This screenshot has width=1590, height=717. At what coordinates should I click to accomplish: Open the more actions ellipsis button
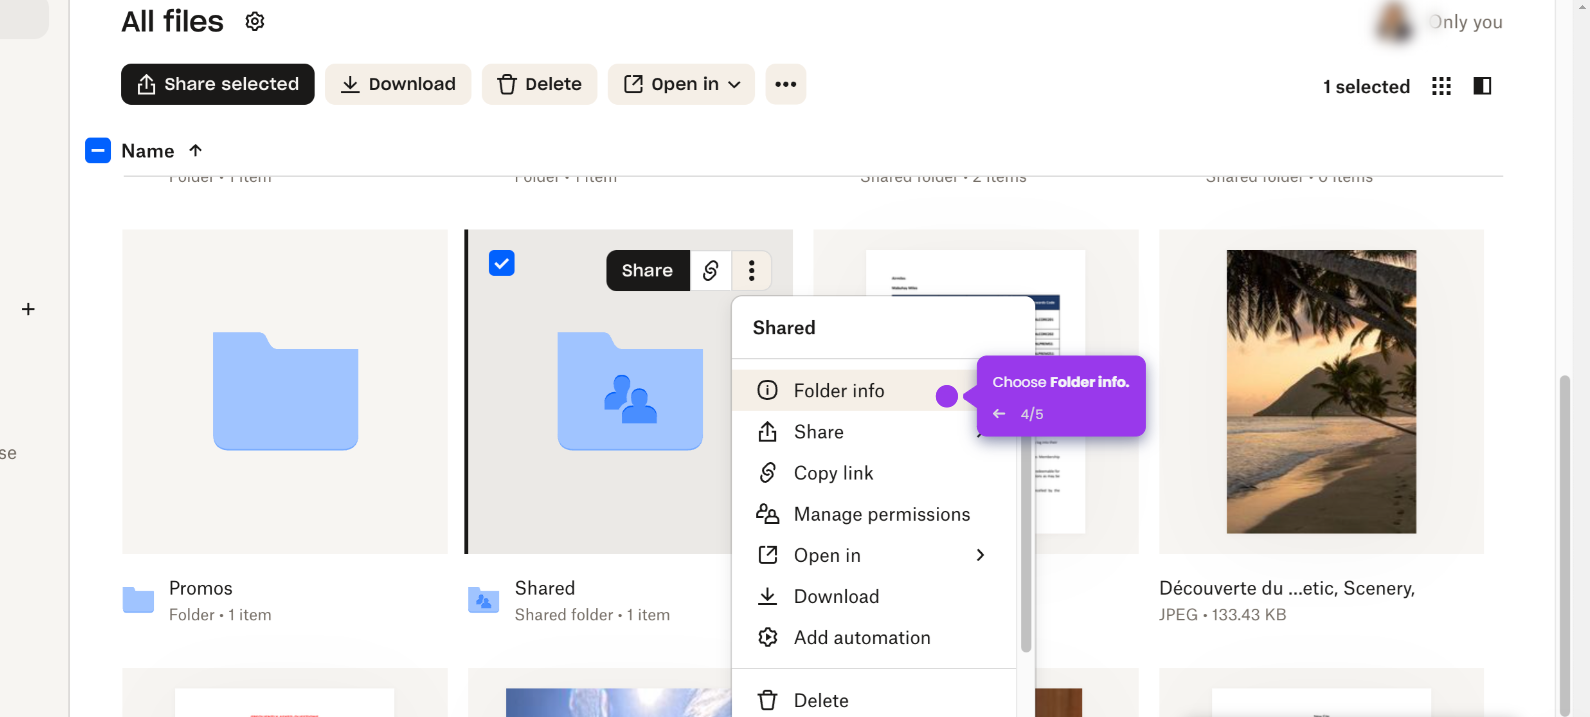786,84
